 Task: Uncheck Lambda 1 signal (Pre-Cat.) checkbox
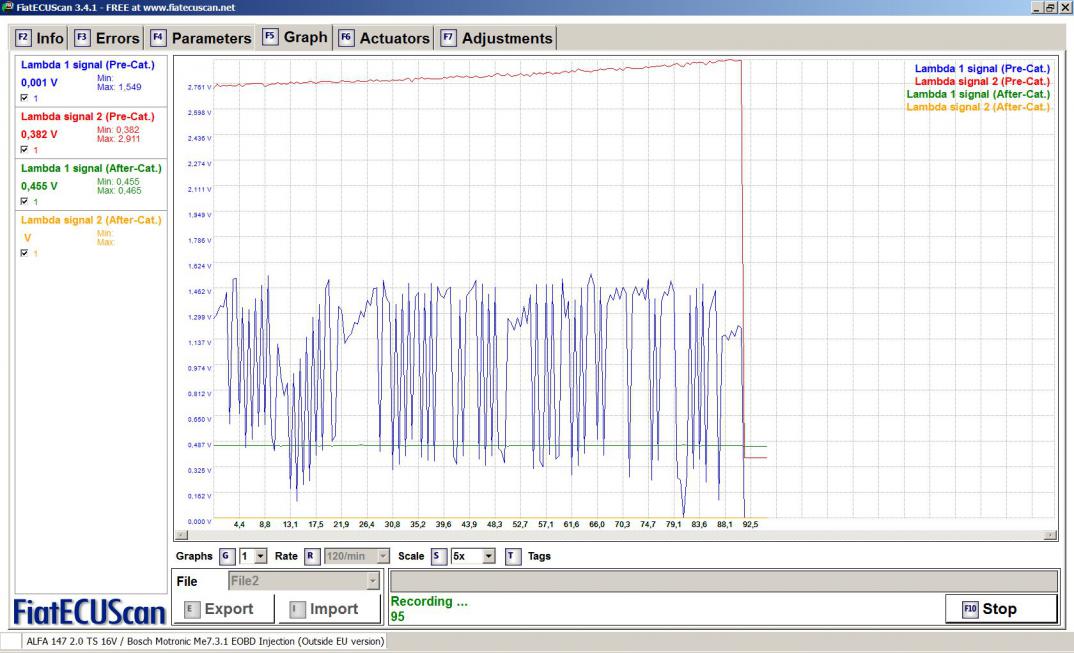pos(25,98)
